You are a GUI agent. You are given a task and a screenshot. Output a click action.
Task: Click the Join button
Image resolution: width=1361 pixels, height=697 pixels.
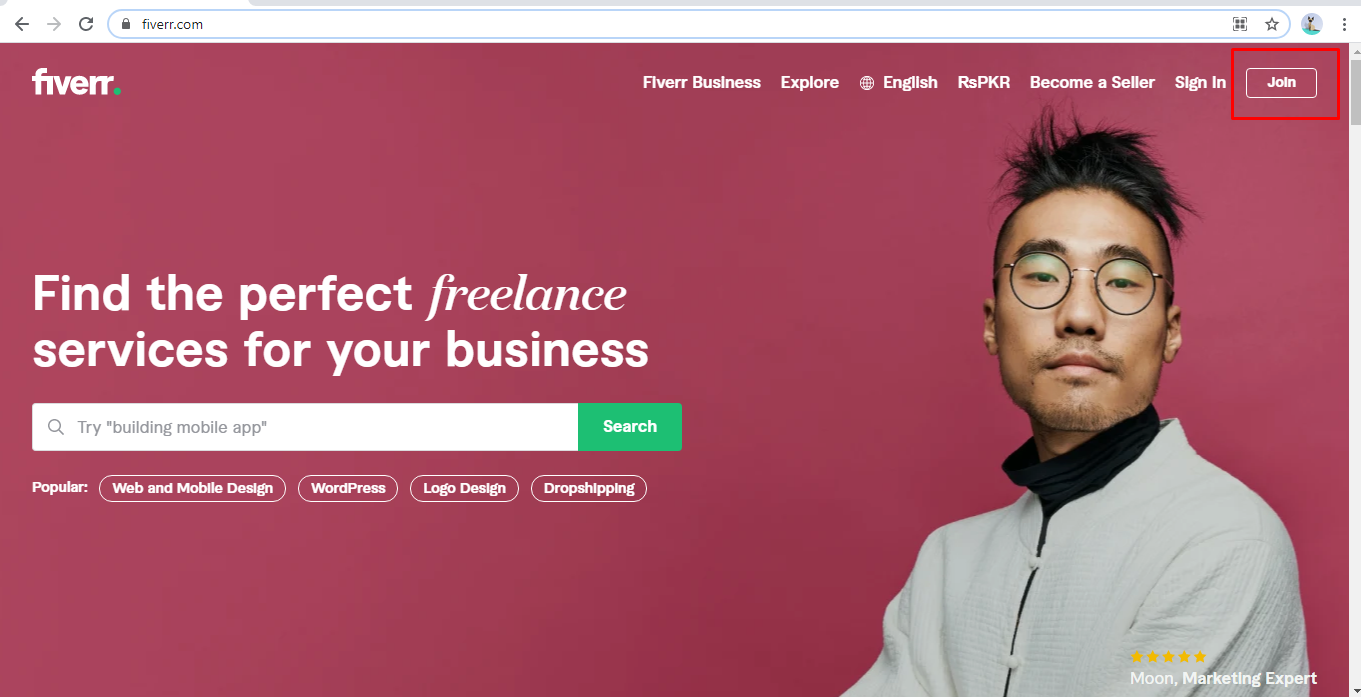[1281, 83]
